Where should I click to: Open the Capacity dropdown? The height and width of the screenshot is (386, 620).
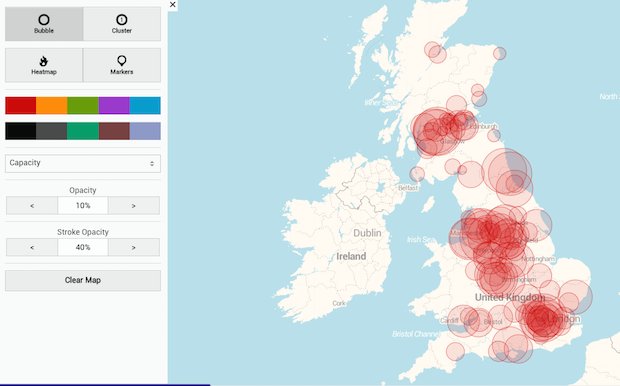point(83,163)
